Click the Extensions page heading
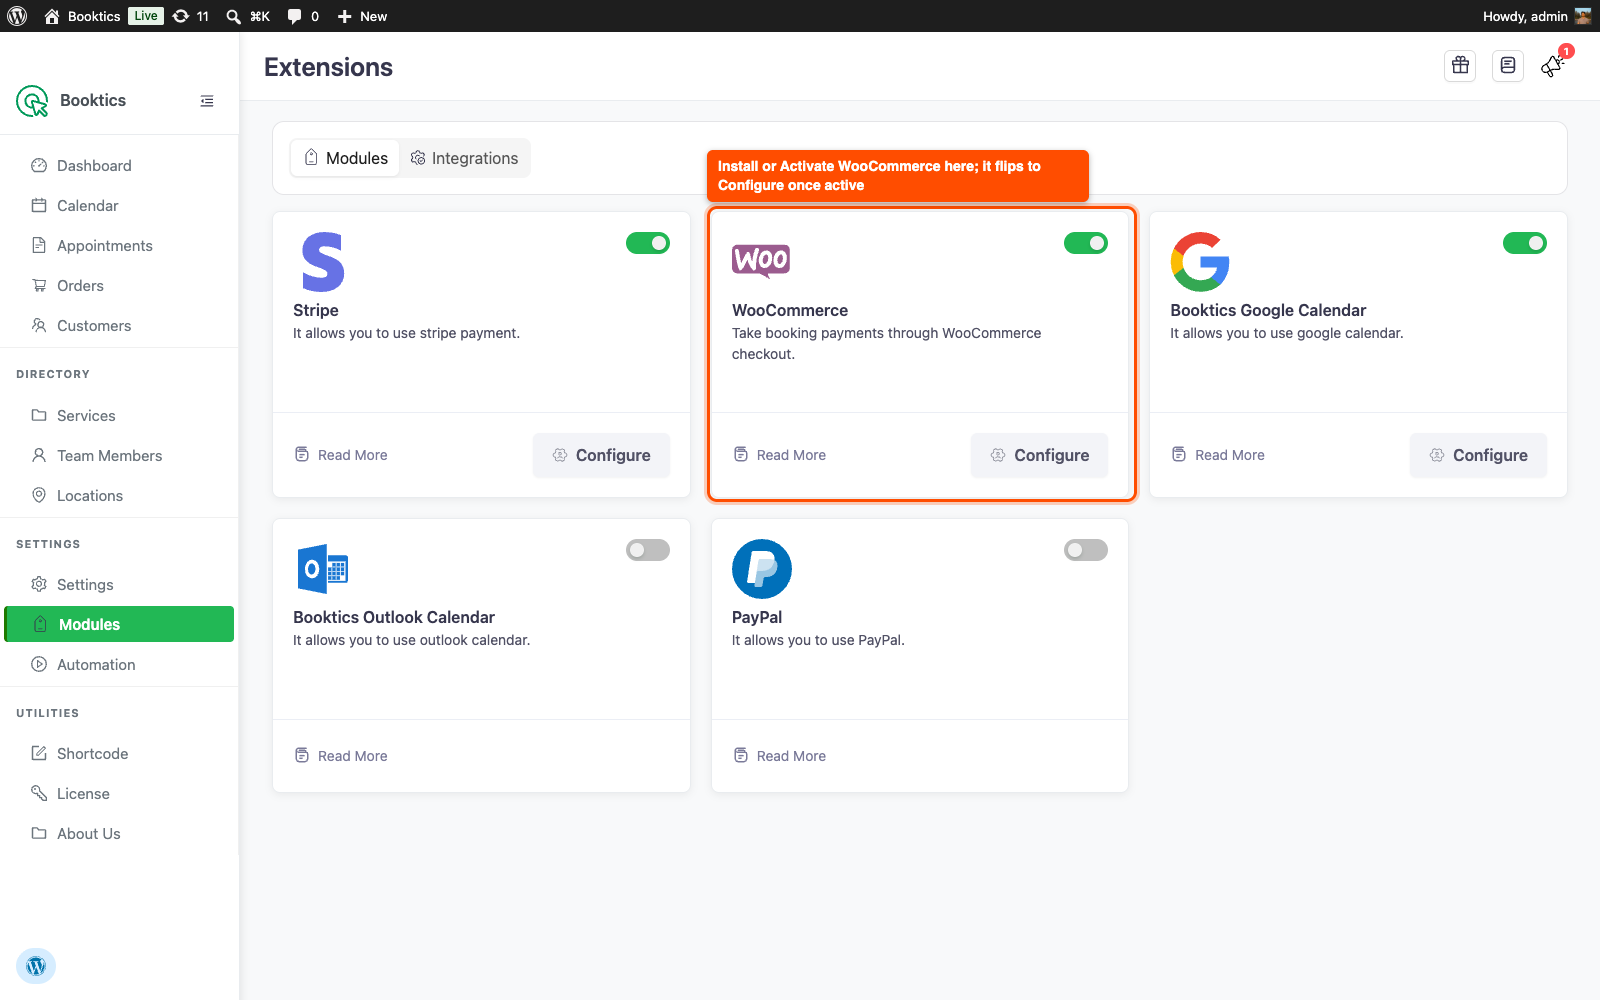The image size is (1600, 1000). tap(328, 67)
